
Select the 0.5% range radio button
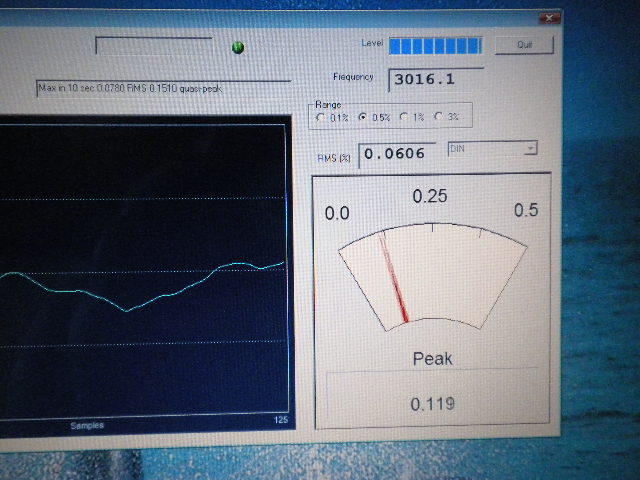pos(363,117)
